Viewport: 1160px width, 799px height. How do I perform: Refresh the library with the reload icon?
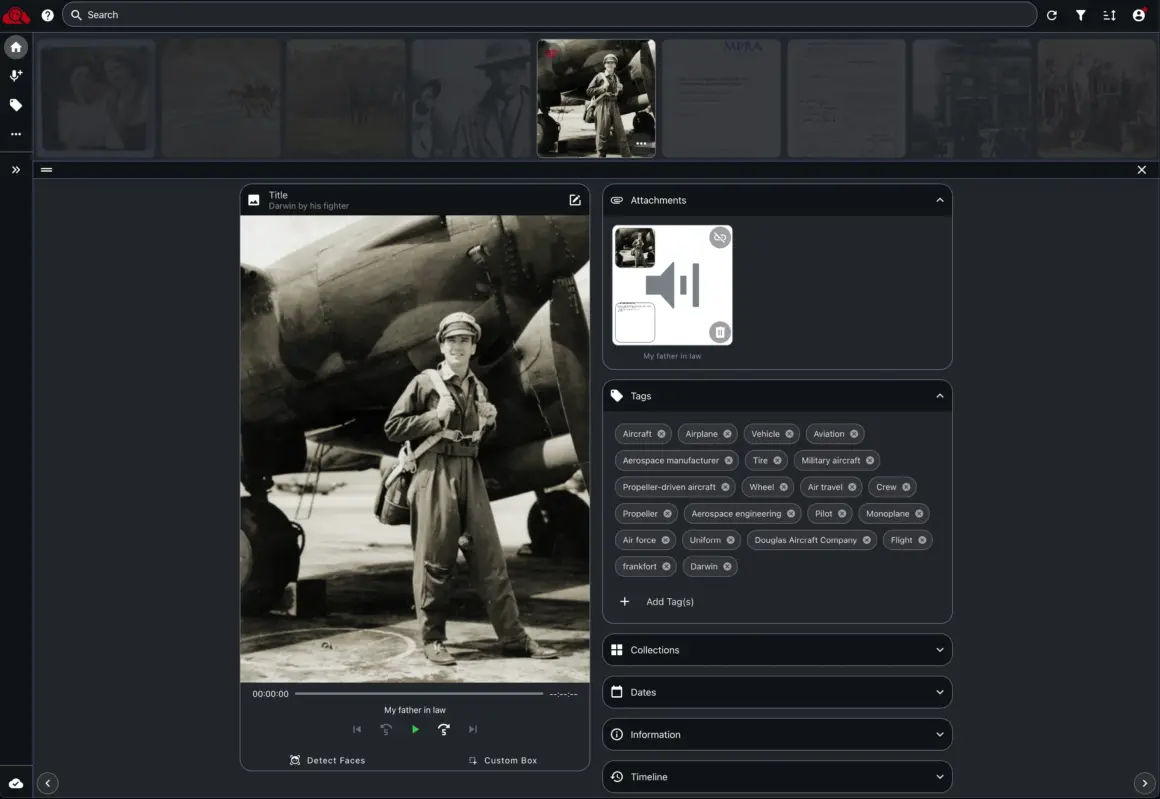[1051, 15]
